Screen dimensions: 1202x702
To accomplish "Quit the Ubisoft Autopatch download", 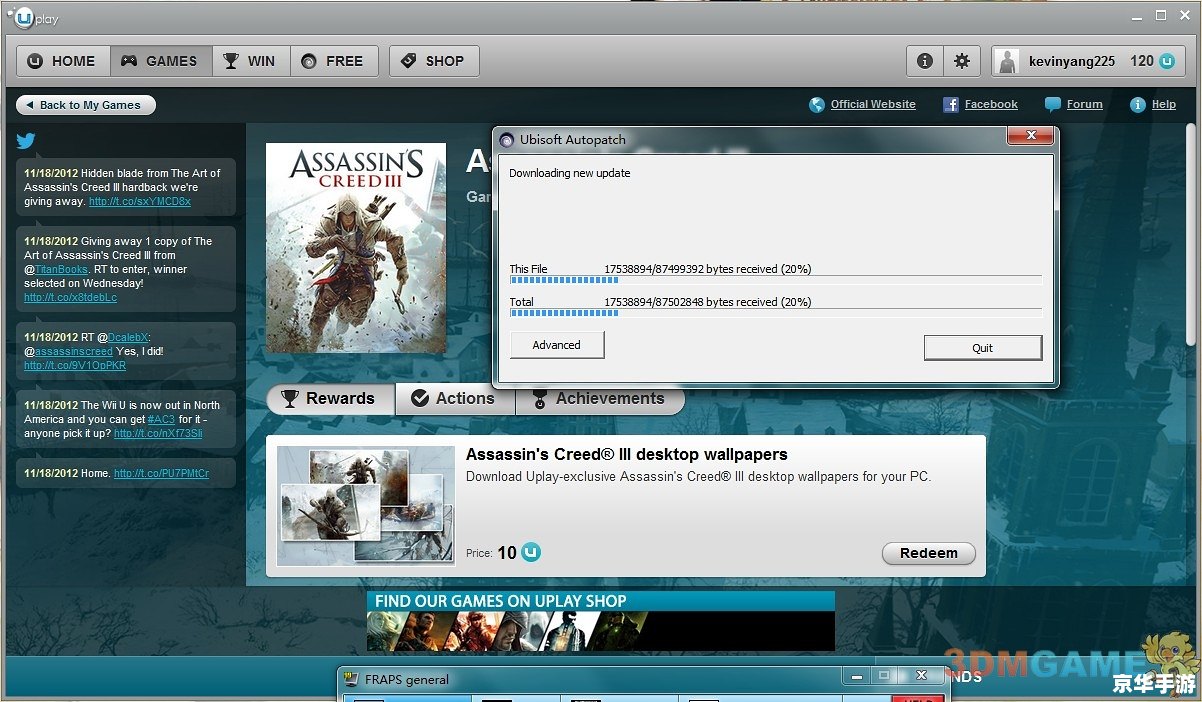I will [x=982, y=347].
